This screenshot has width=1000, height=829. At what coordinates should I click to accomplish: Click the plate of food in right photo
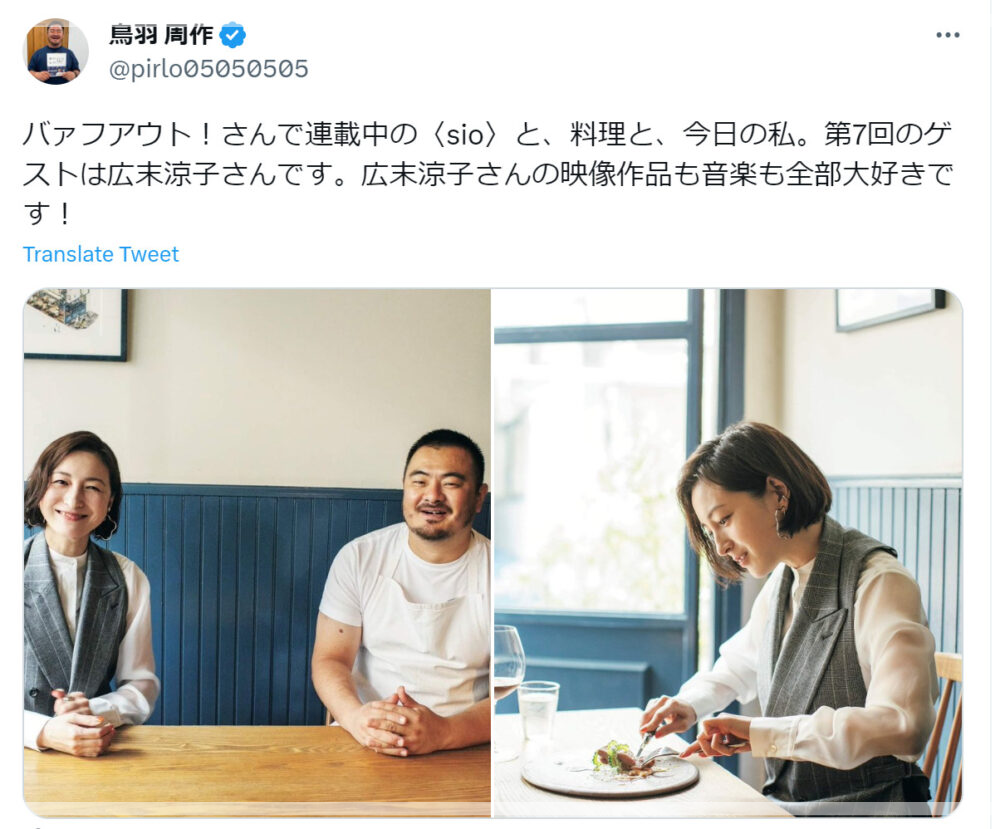tap(610, 772)
